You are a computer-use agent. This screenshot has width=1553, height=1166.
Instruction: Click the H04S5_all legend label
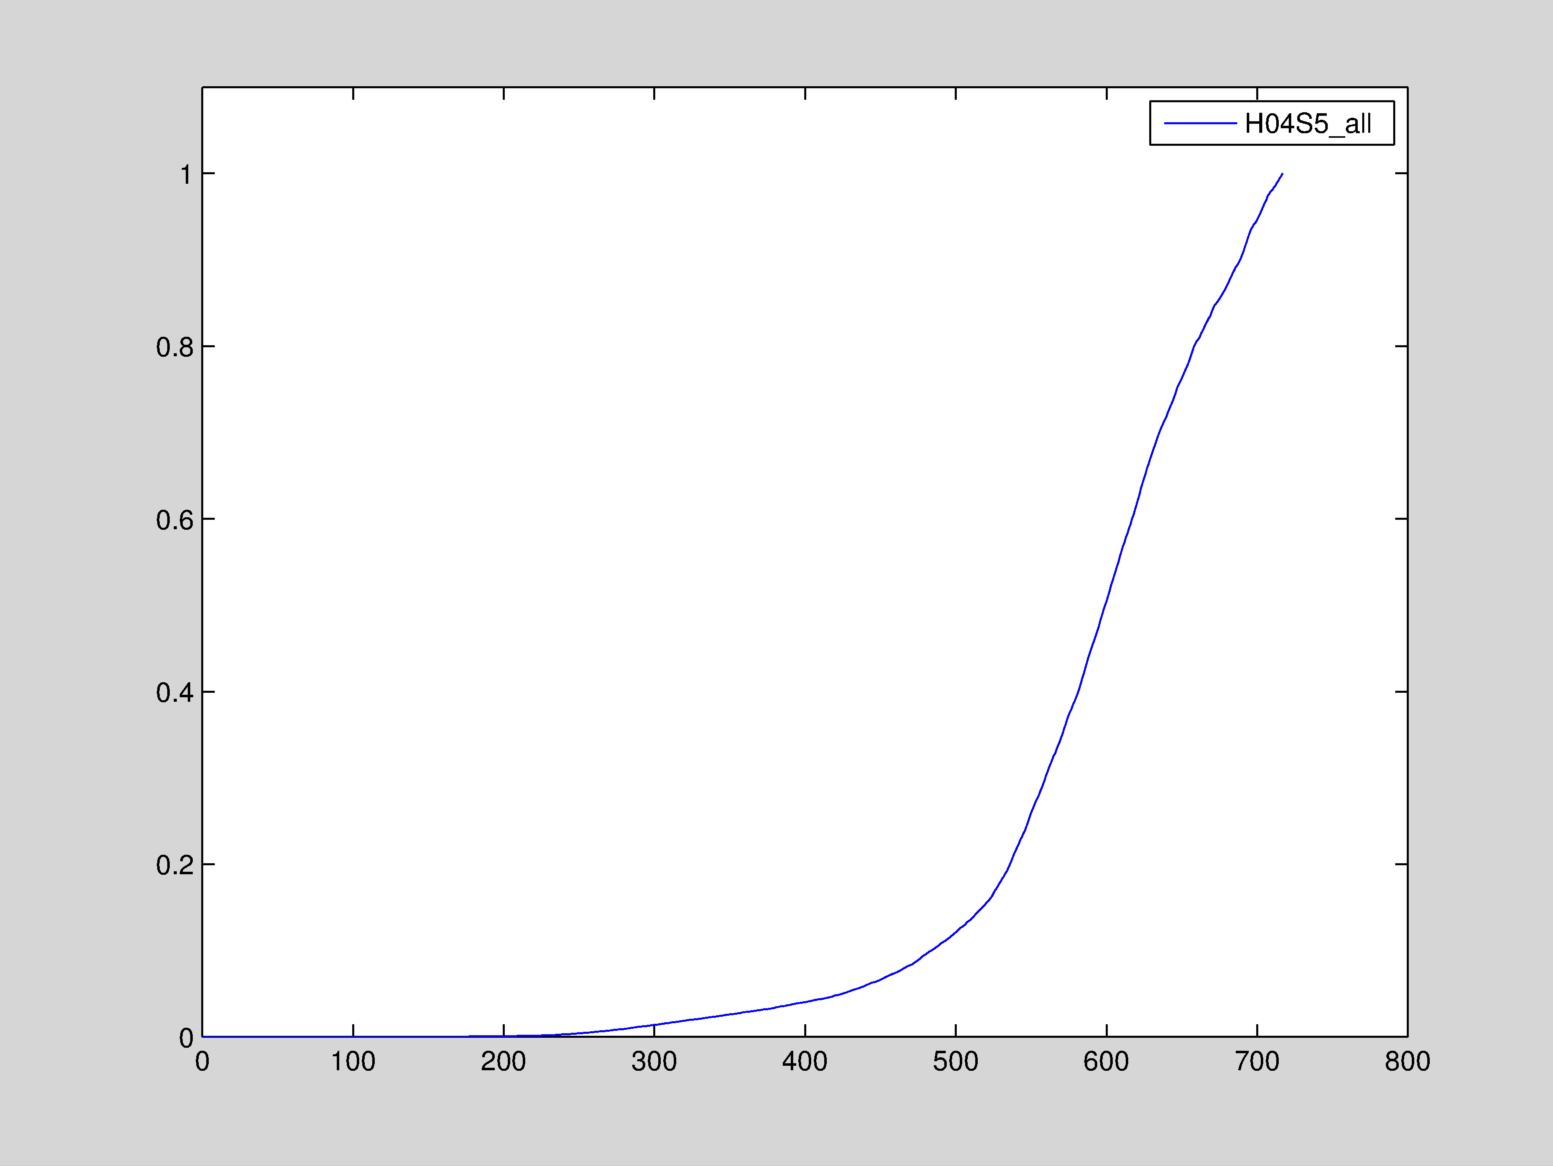coord(1307,124)
